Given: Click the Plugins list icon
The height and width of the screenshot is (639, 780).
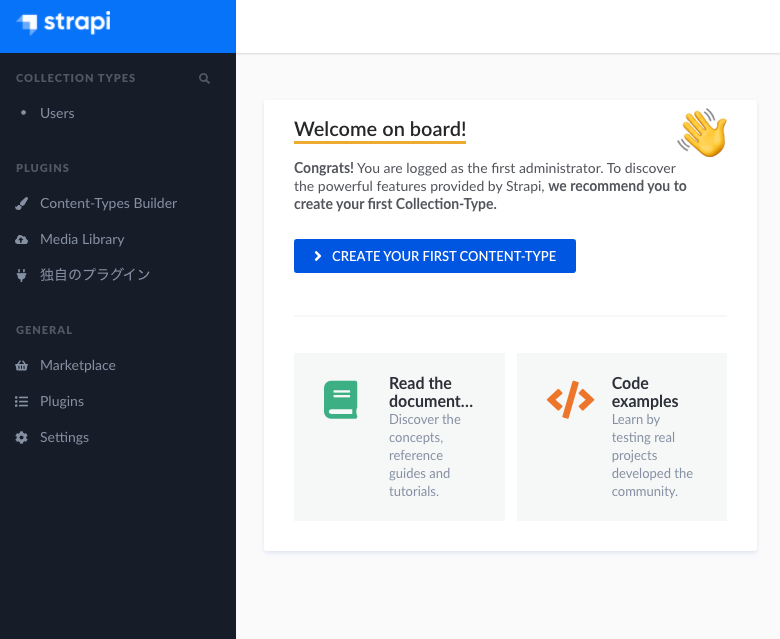Looking at the screenshot, I should point(21,402).
